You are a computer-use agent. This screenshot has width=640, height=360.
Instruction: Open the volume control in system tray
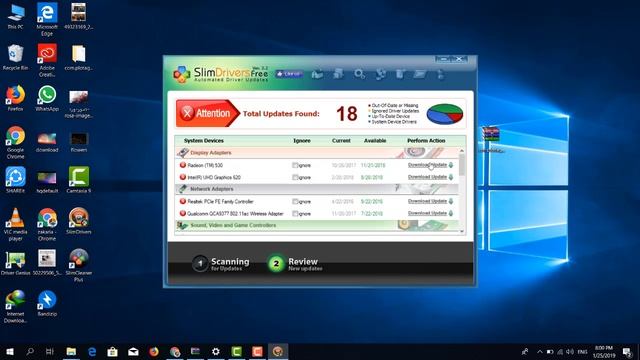coord(570,351)
